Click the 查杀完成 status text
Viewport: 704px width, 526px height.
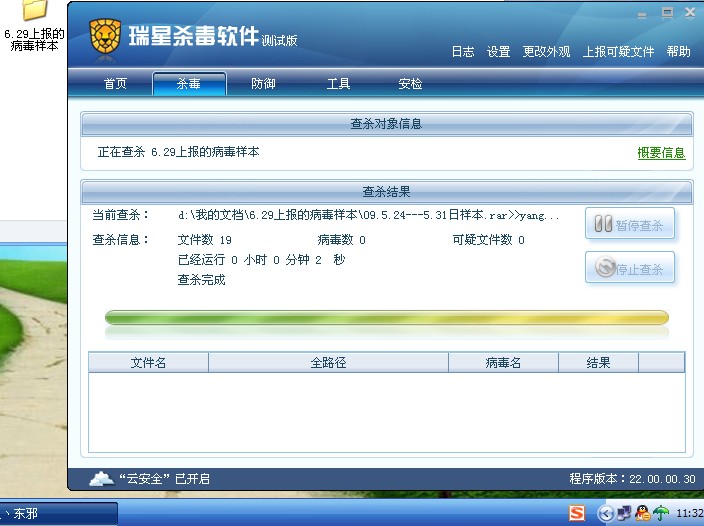pos(202,280)
